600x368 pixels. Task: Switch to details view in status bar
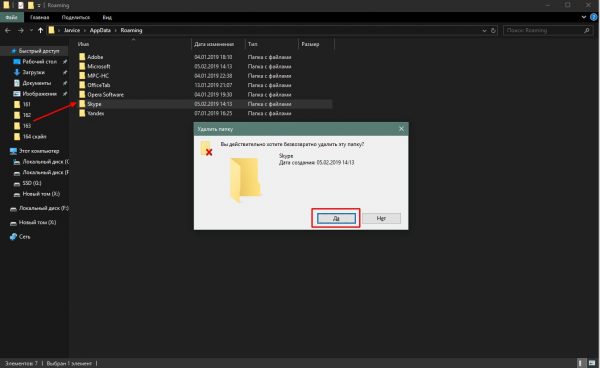581,363
